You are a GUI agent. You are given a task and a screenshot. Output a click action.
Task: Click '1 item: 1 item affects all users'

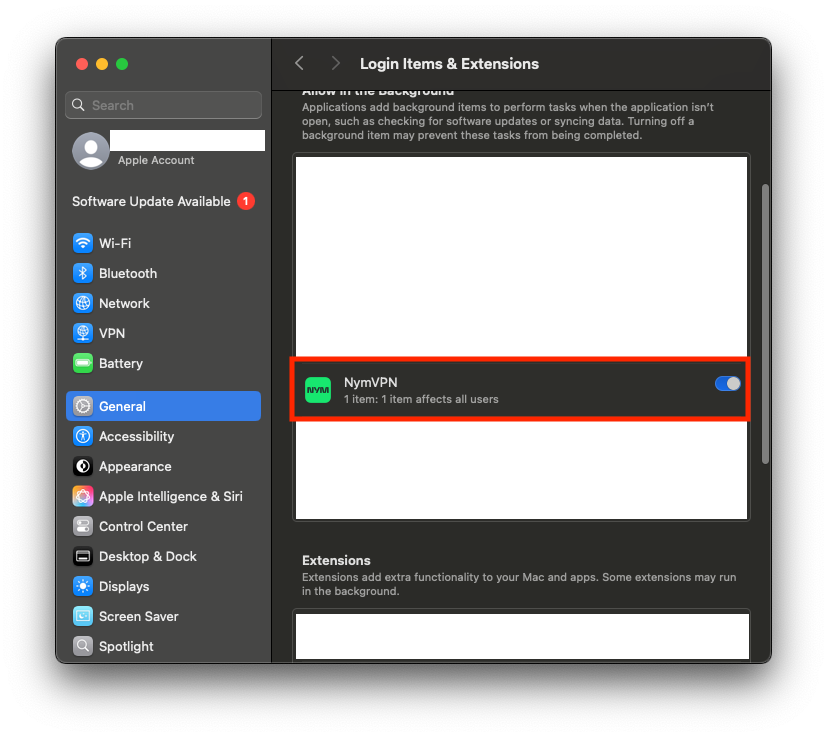[x=421, y=399]
